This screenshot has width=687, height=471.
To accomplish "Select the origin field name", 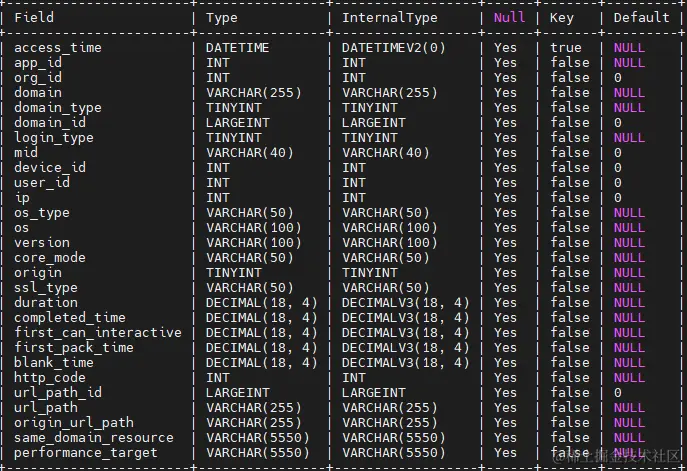I will coord(38,273).
